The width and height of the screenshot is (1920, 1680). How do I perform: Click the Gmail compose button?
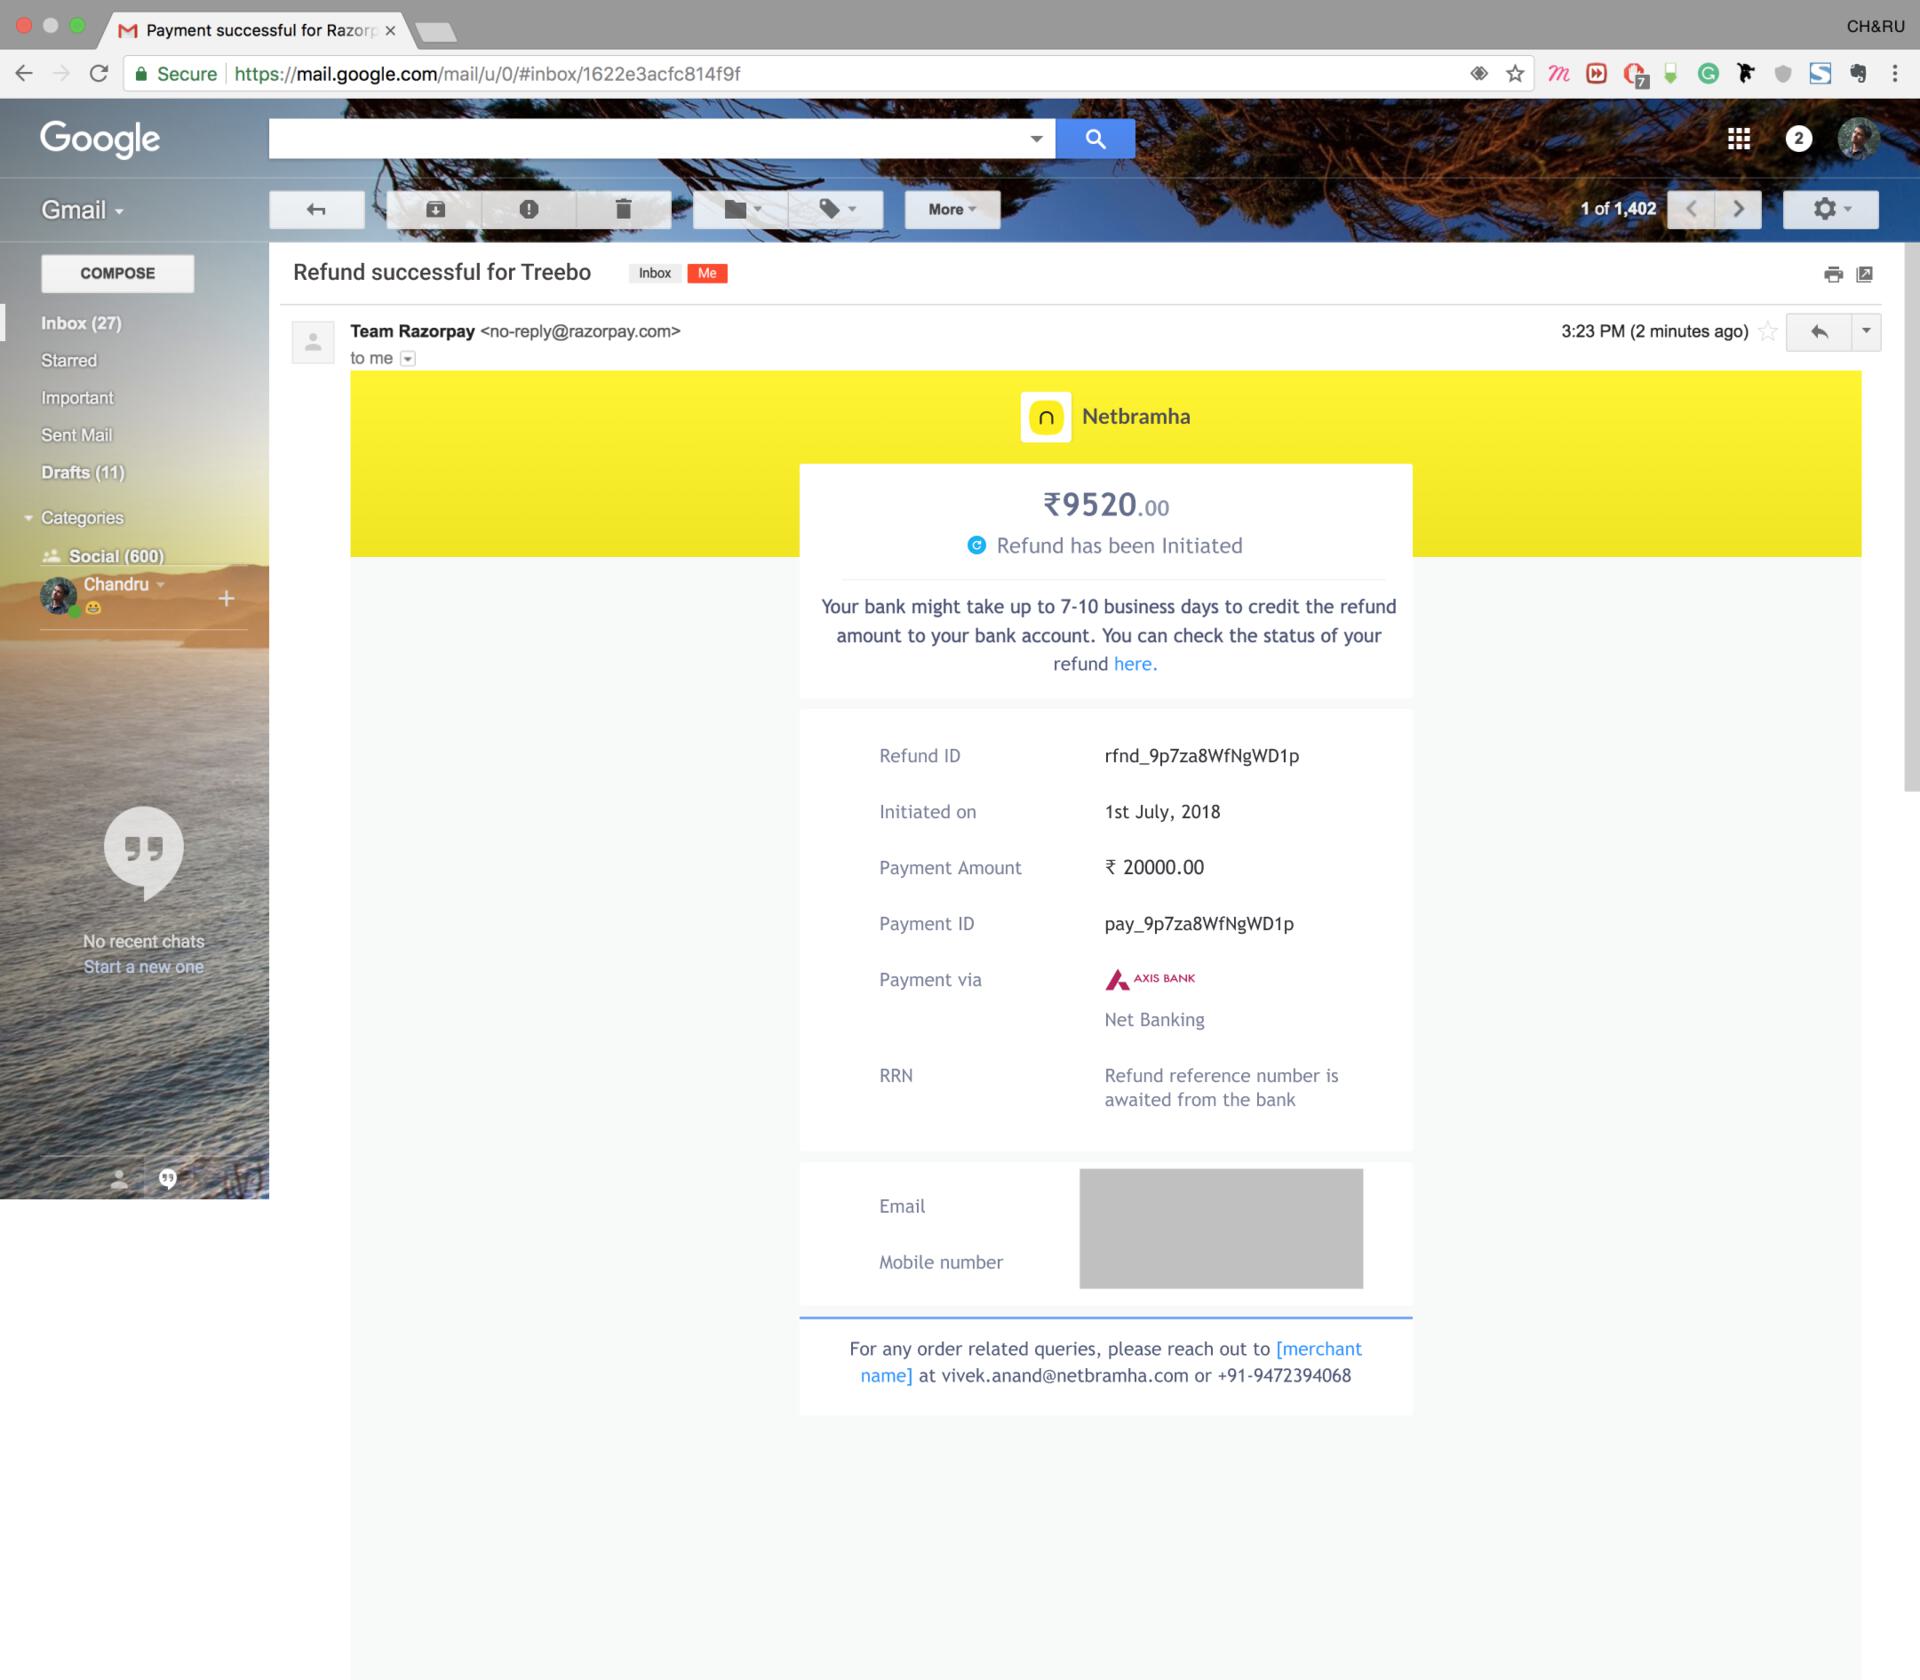coord(113,271)
